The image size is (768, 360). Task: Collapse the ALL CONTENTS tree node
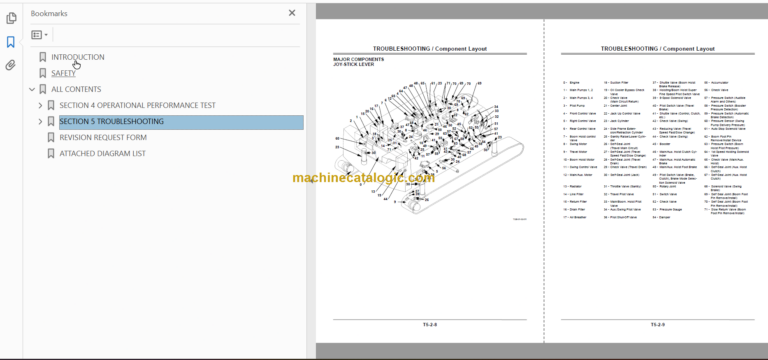pos(32,90)
